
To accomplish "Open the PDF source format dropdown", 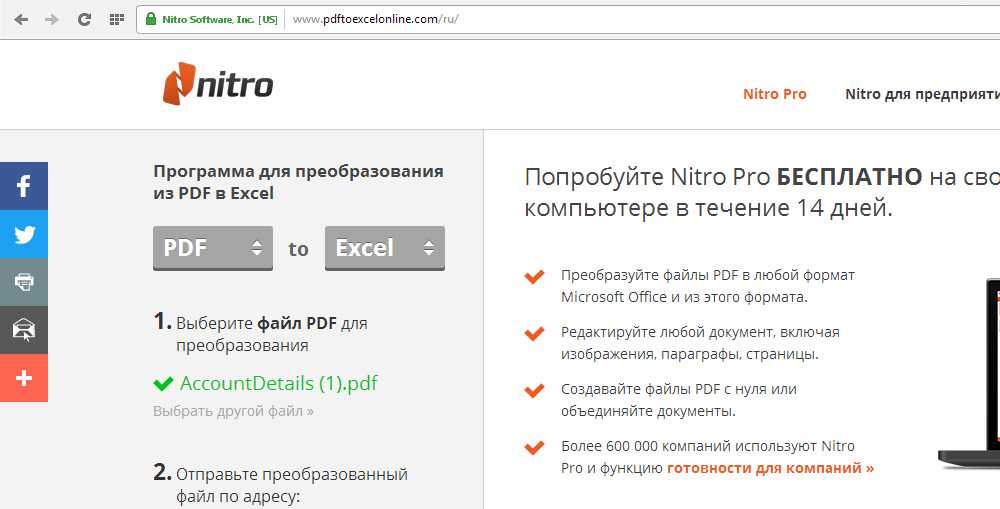I will pos(213,248).
